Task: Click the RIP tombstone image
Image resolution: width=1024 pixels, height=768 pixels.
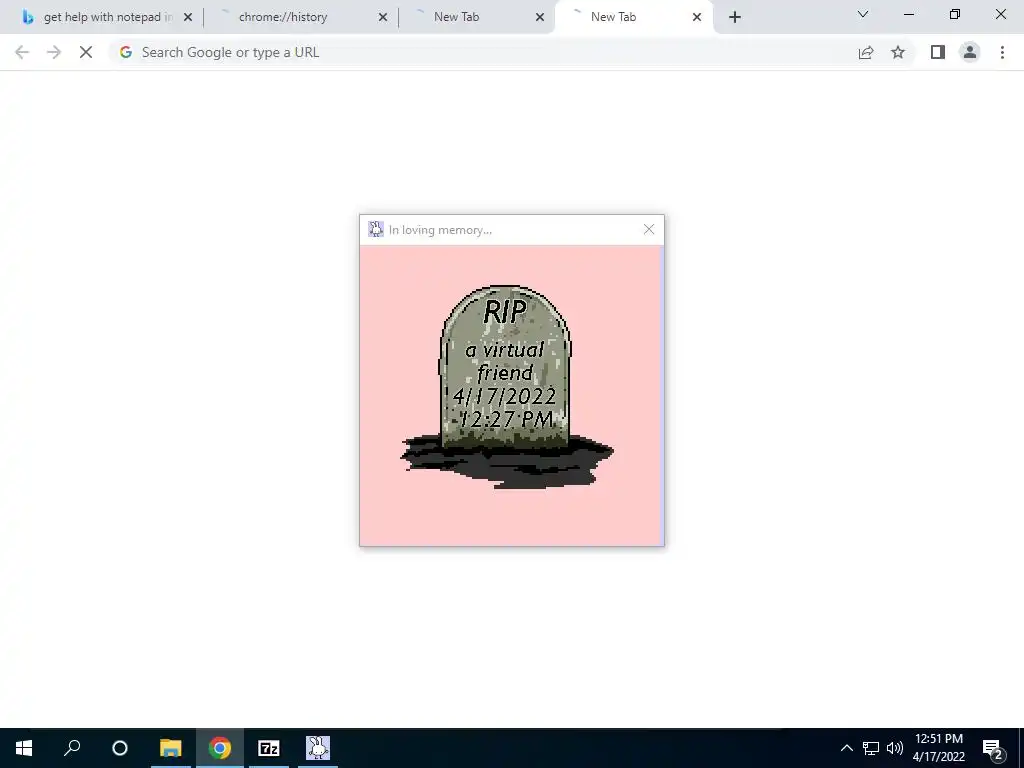Action: (507, 387)
